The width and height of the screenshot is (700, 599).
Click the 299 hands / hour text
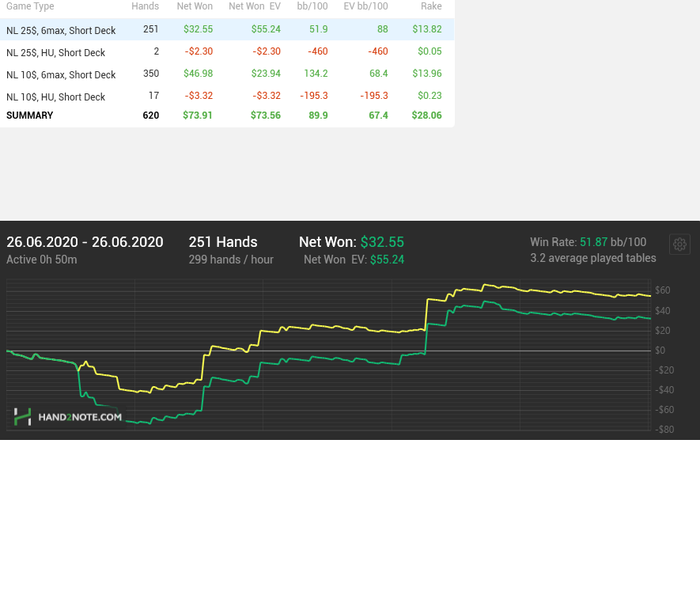[x=231, y=260]
